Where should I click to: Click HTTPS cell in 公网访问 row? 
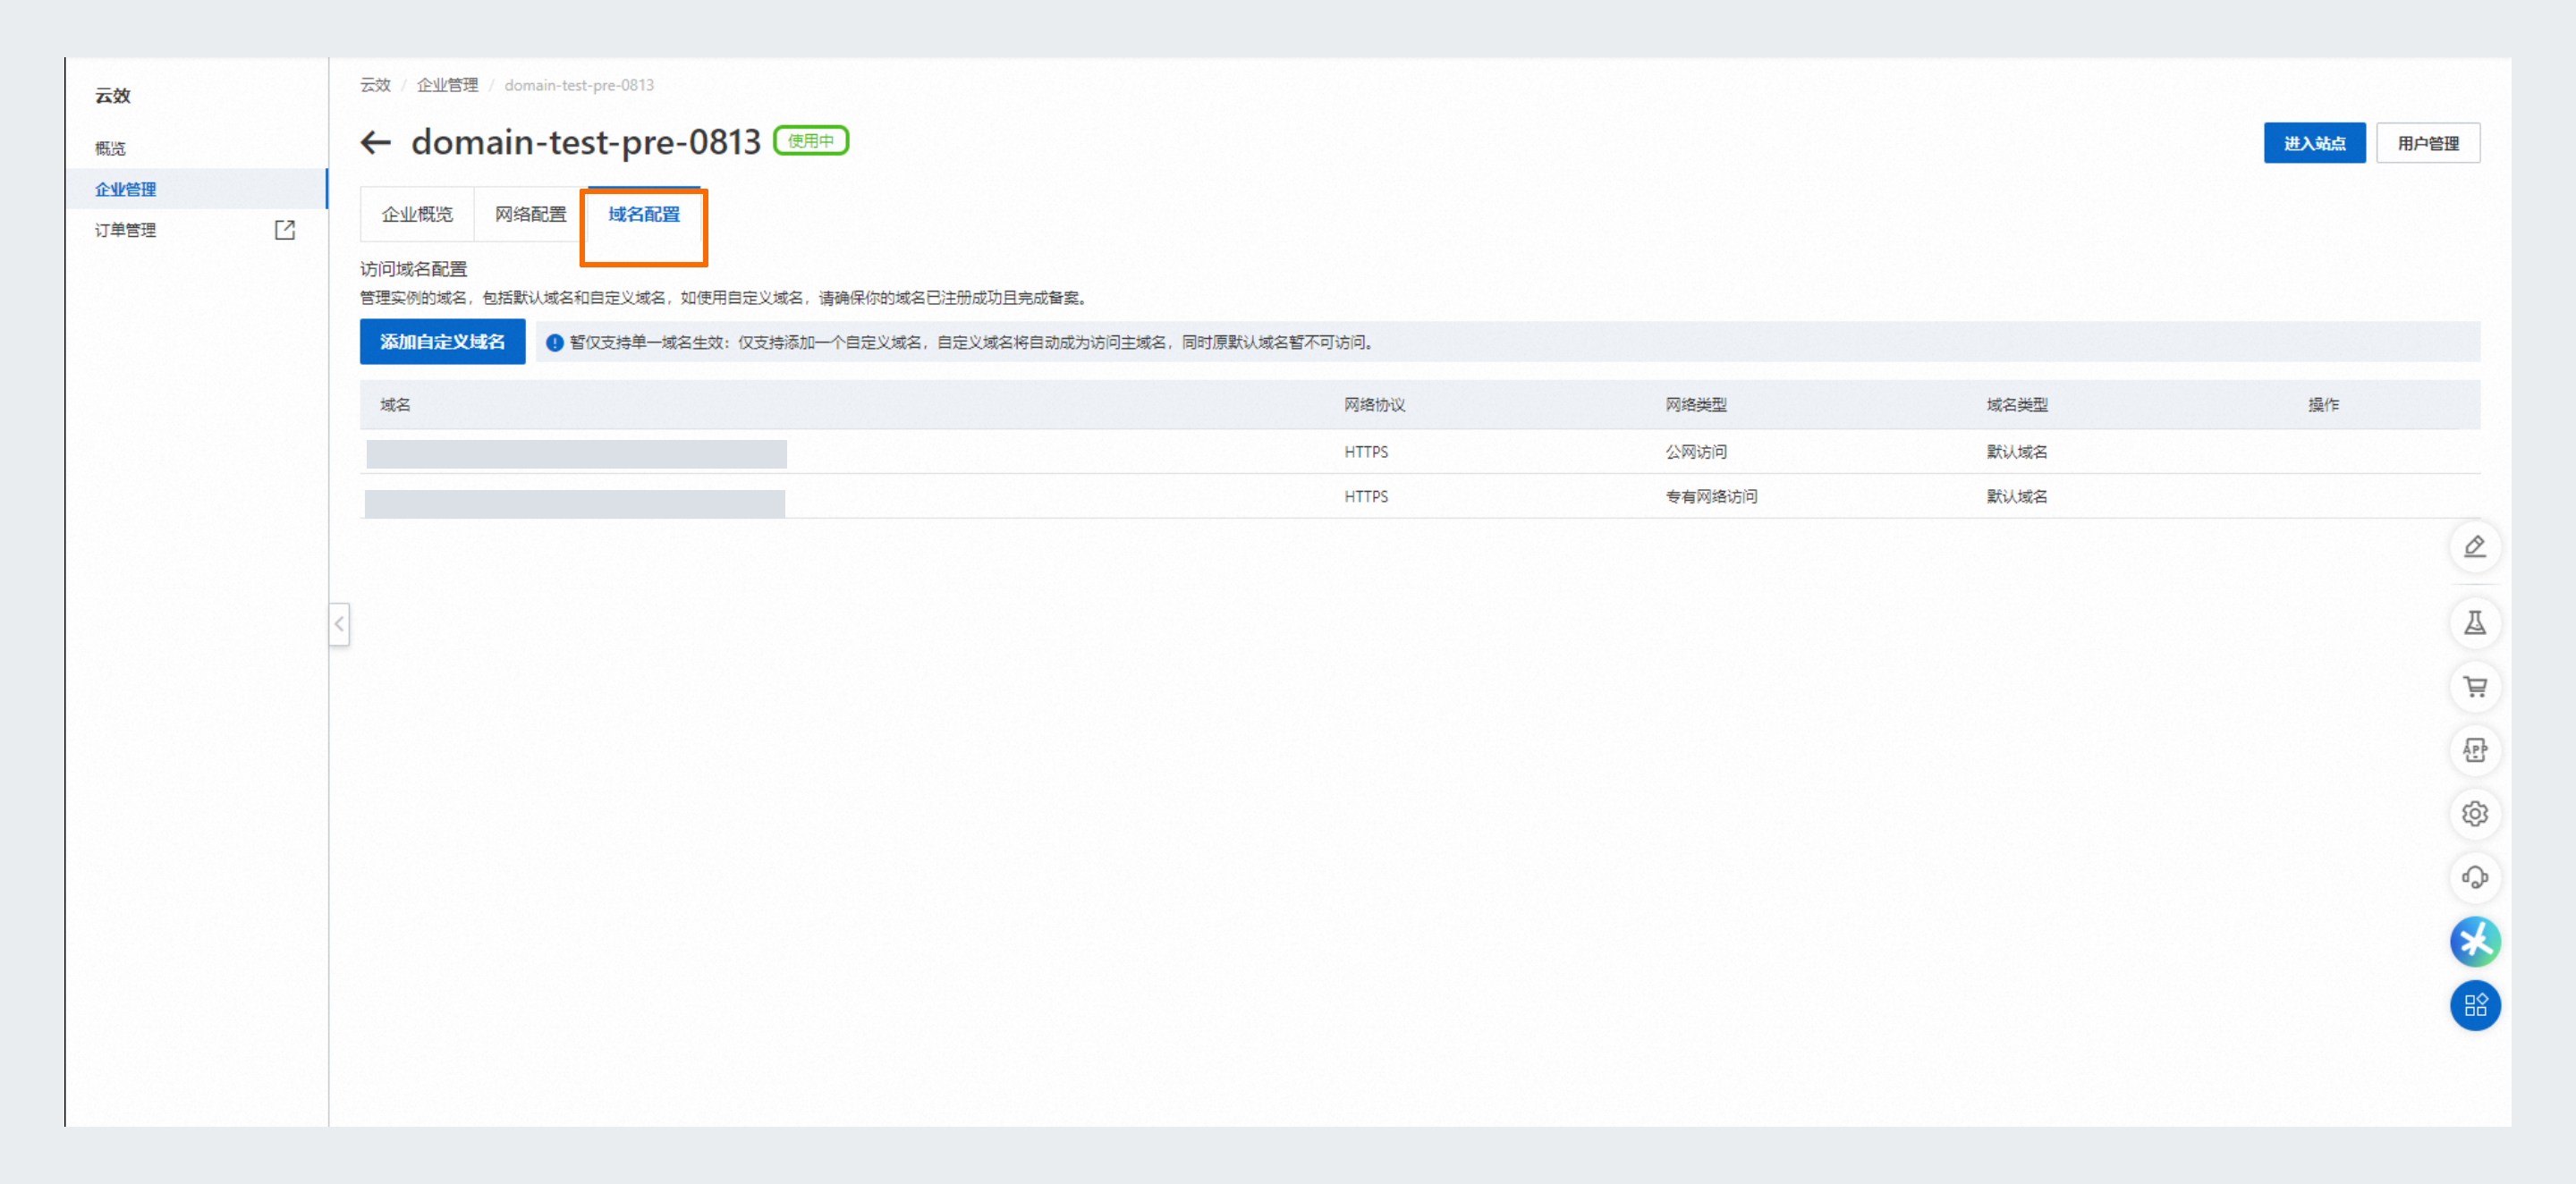pyautogui.click(x=1366, y=452)
